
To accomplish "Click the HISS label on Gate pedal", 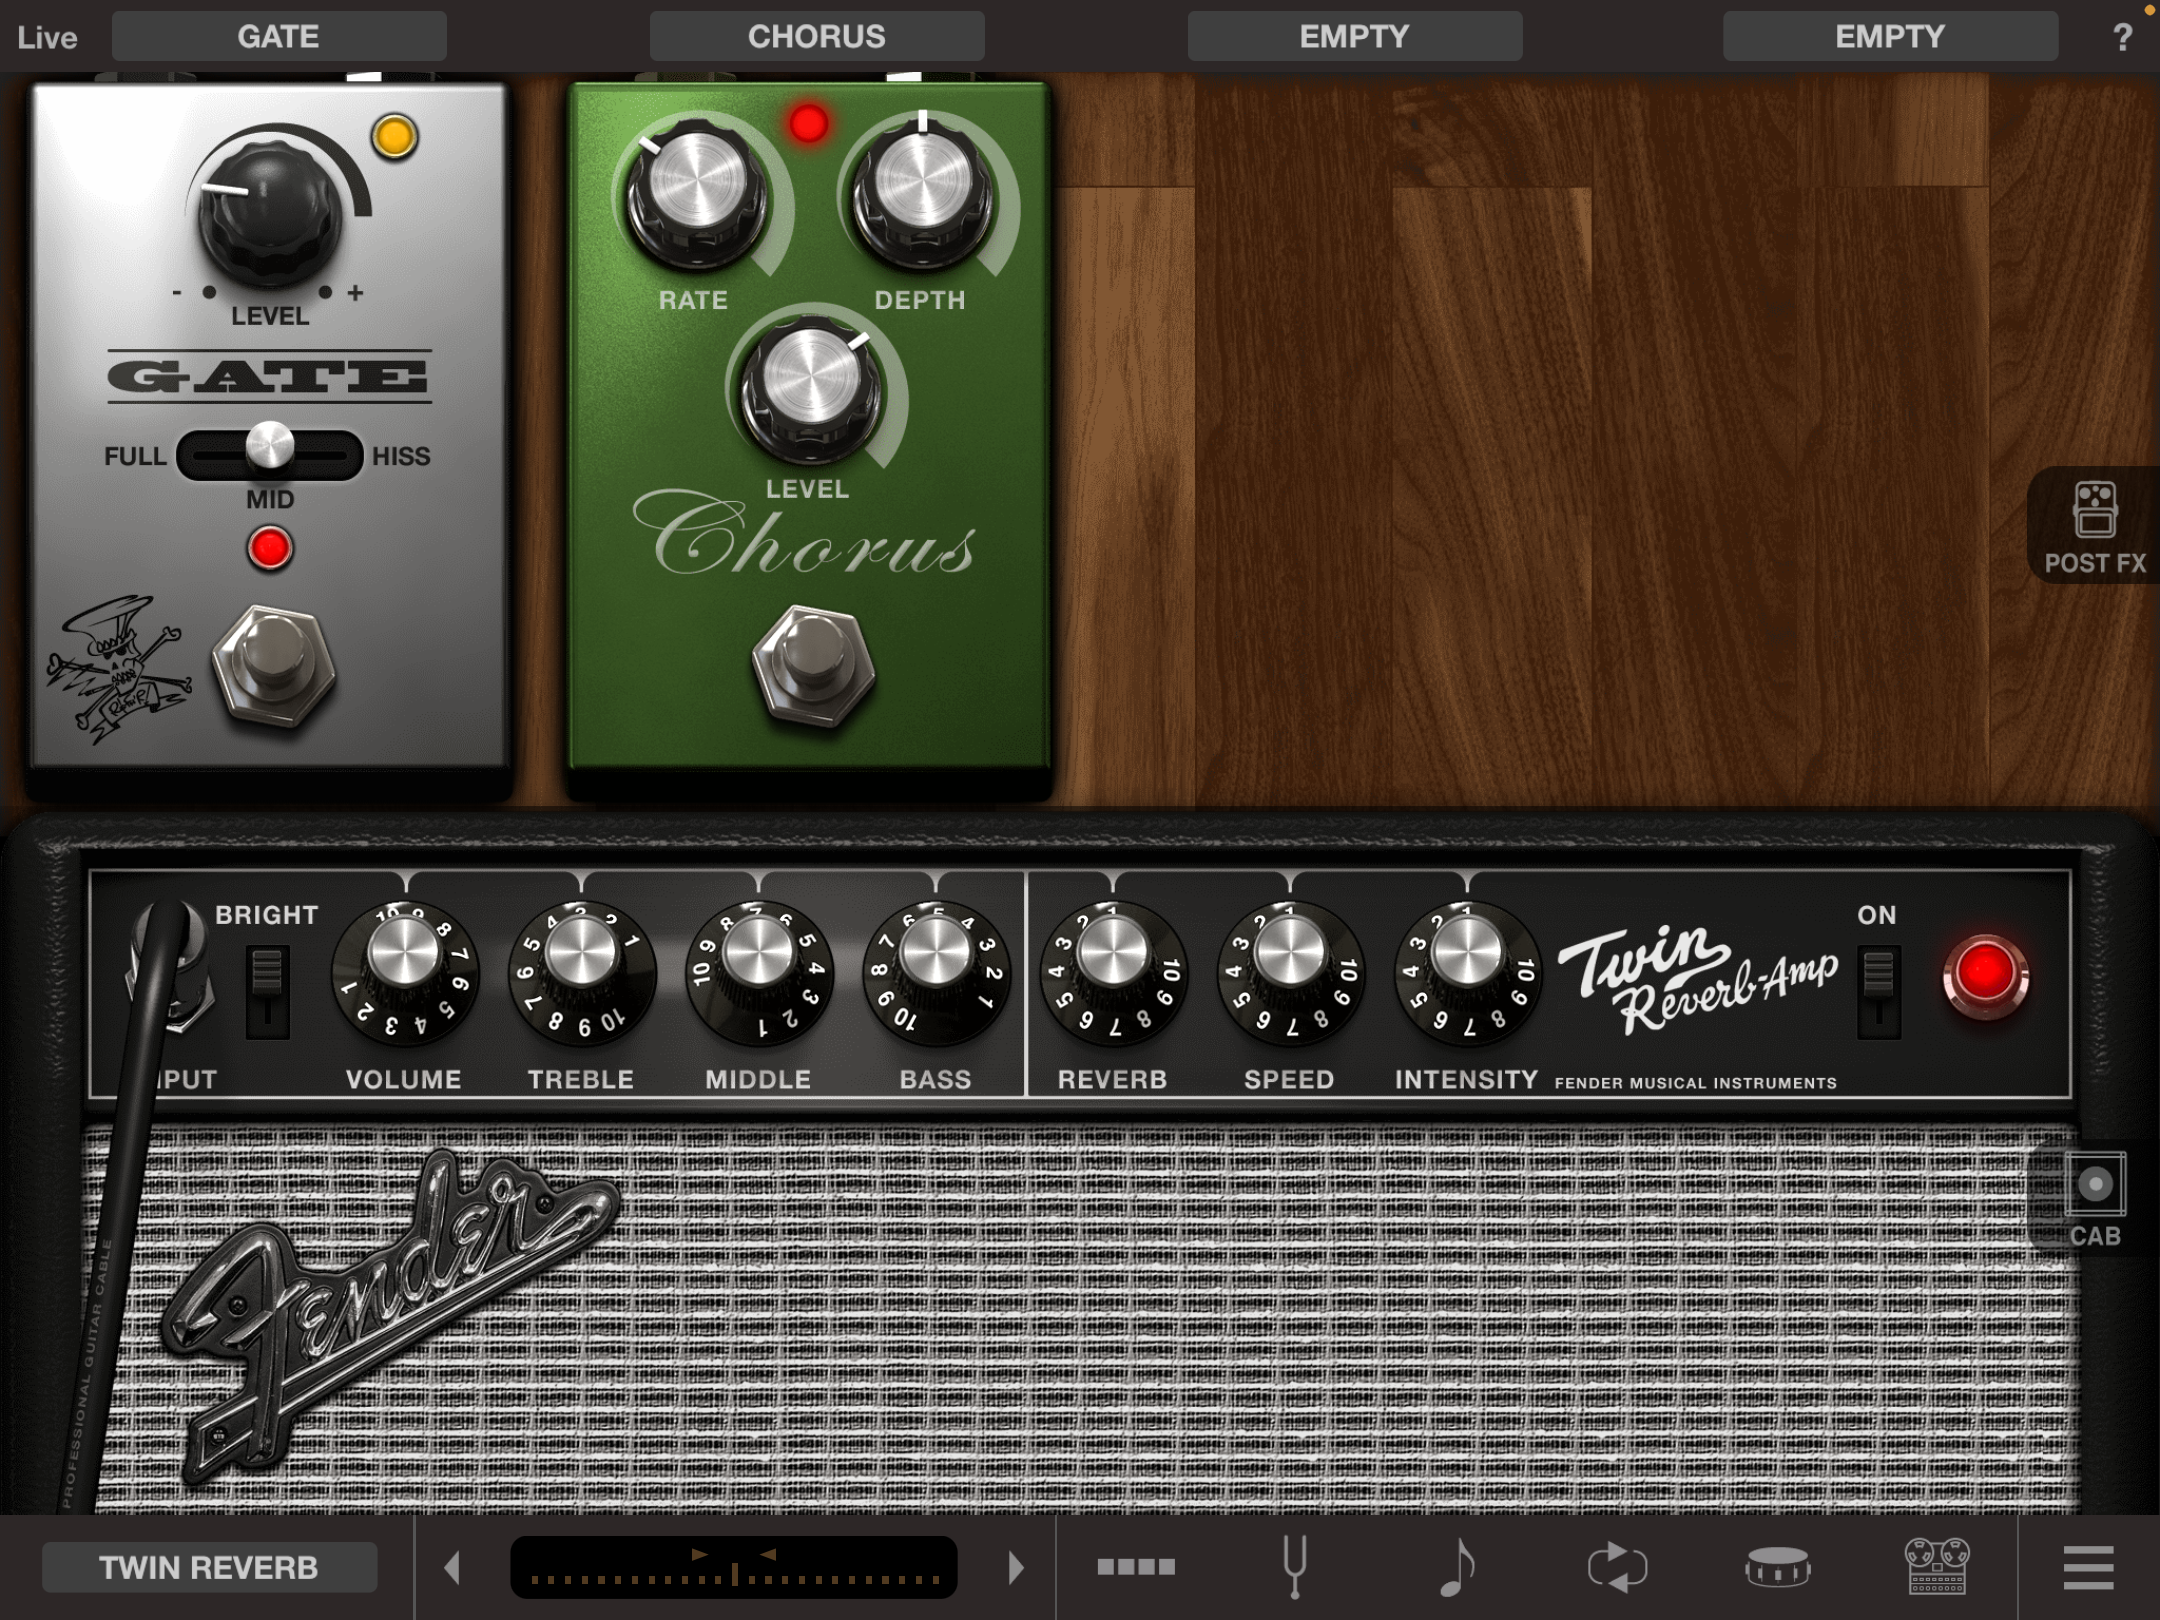I will [x=401, y=456].
